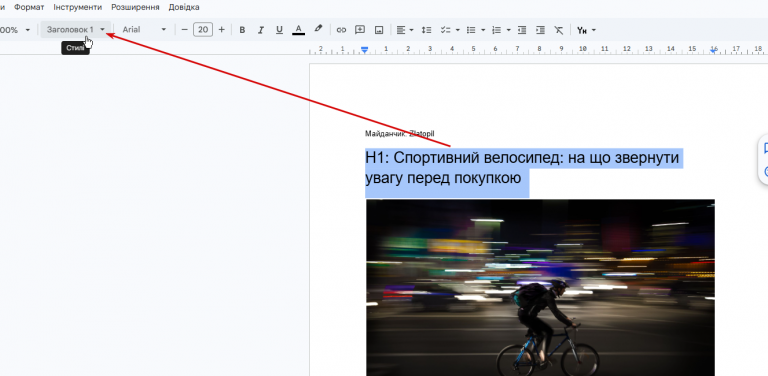The height and width of the screenshot is (376, 768).
Task: Increase the indent
Action: tap(540, 30)
